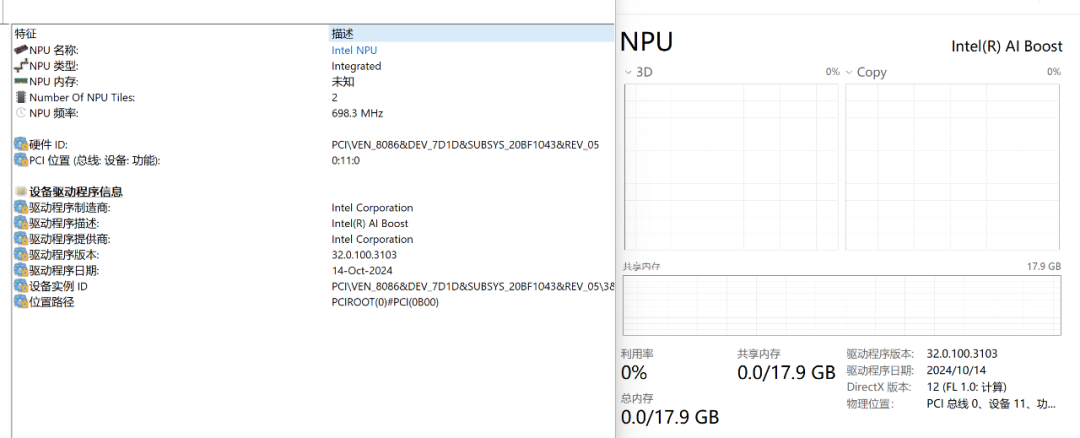
Task: Open the 3D graph dropdown chevron
Action: coord(627,72)
